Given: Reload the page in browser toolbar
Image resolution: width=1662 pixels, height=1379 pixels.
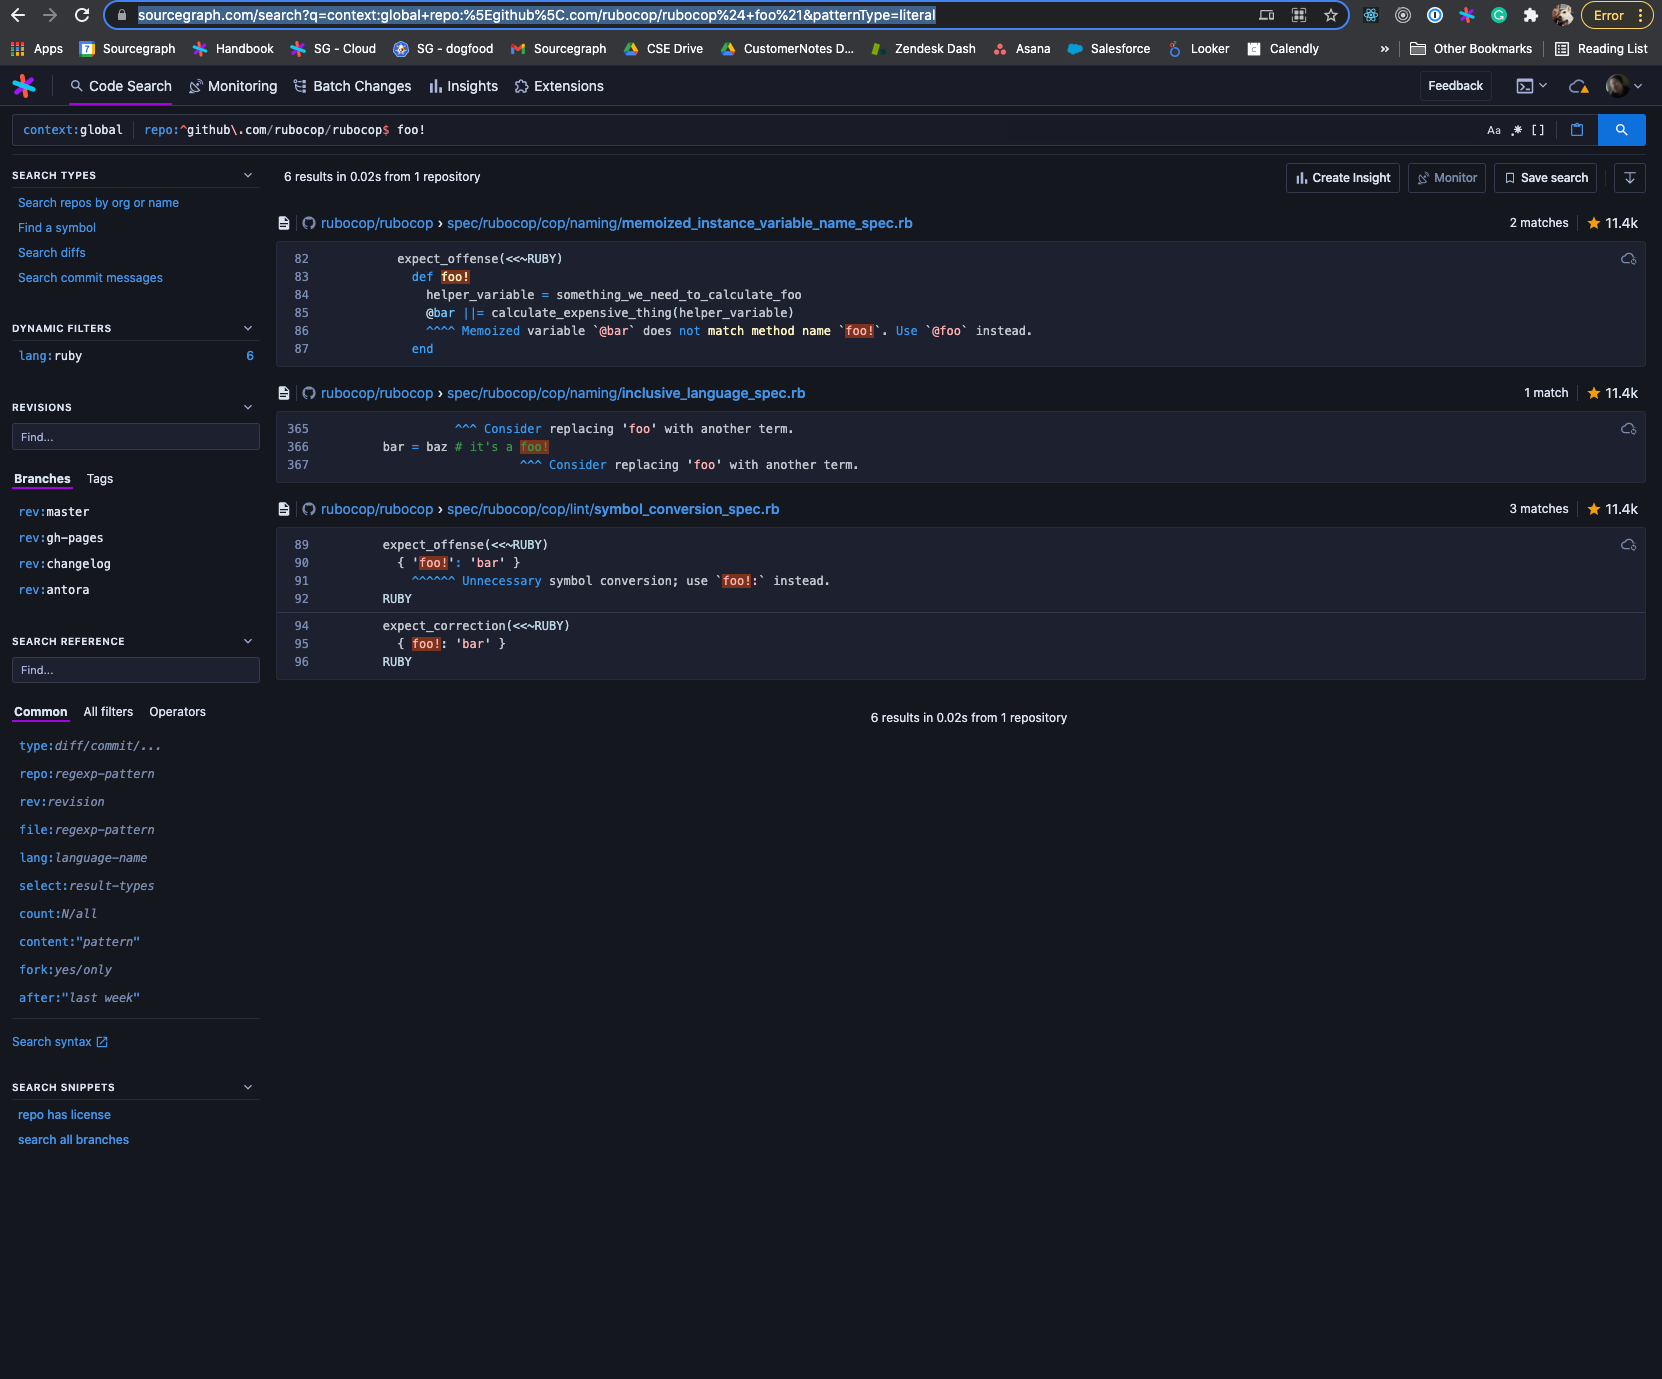Looking at the screenshot, I should point(82,15).
